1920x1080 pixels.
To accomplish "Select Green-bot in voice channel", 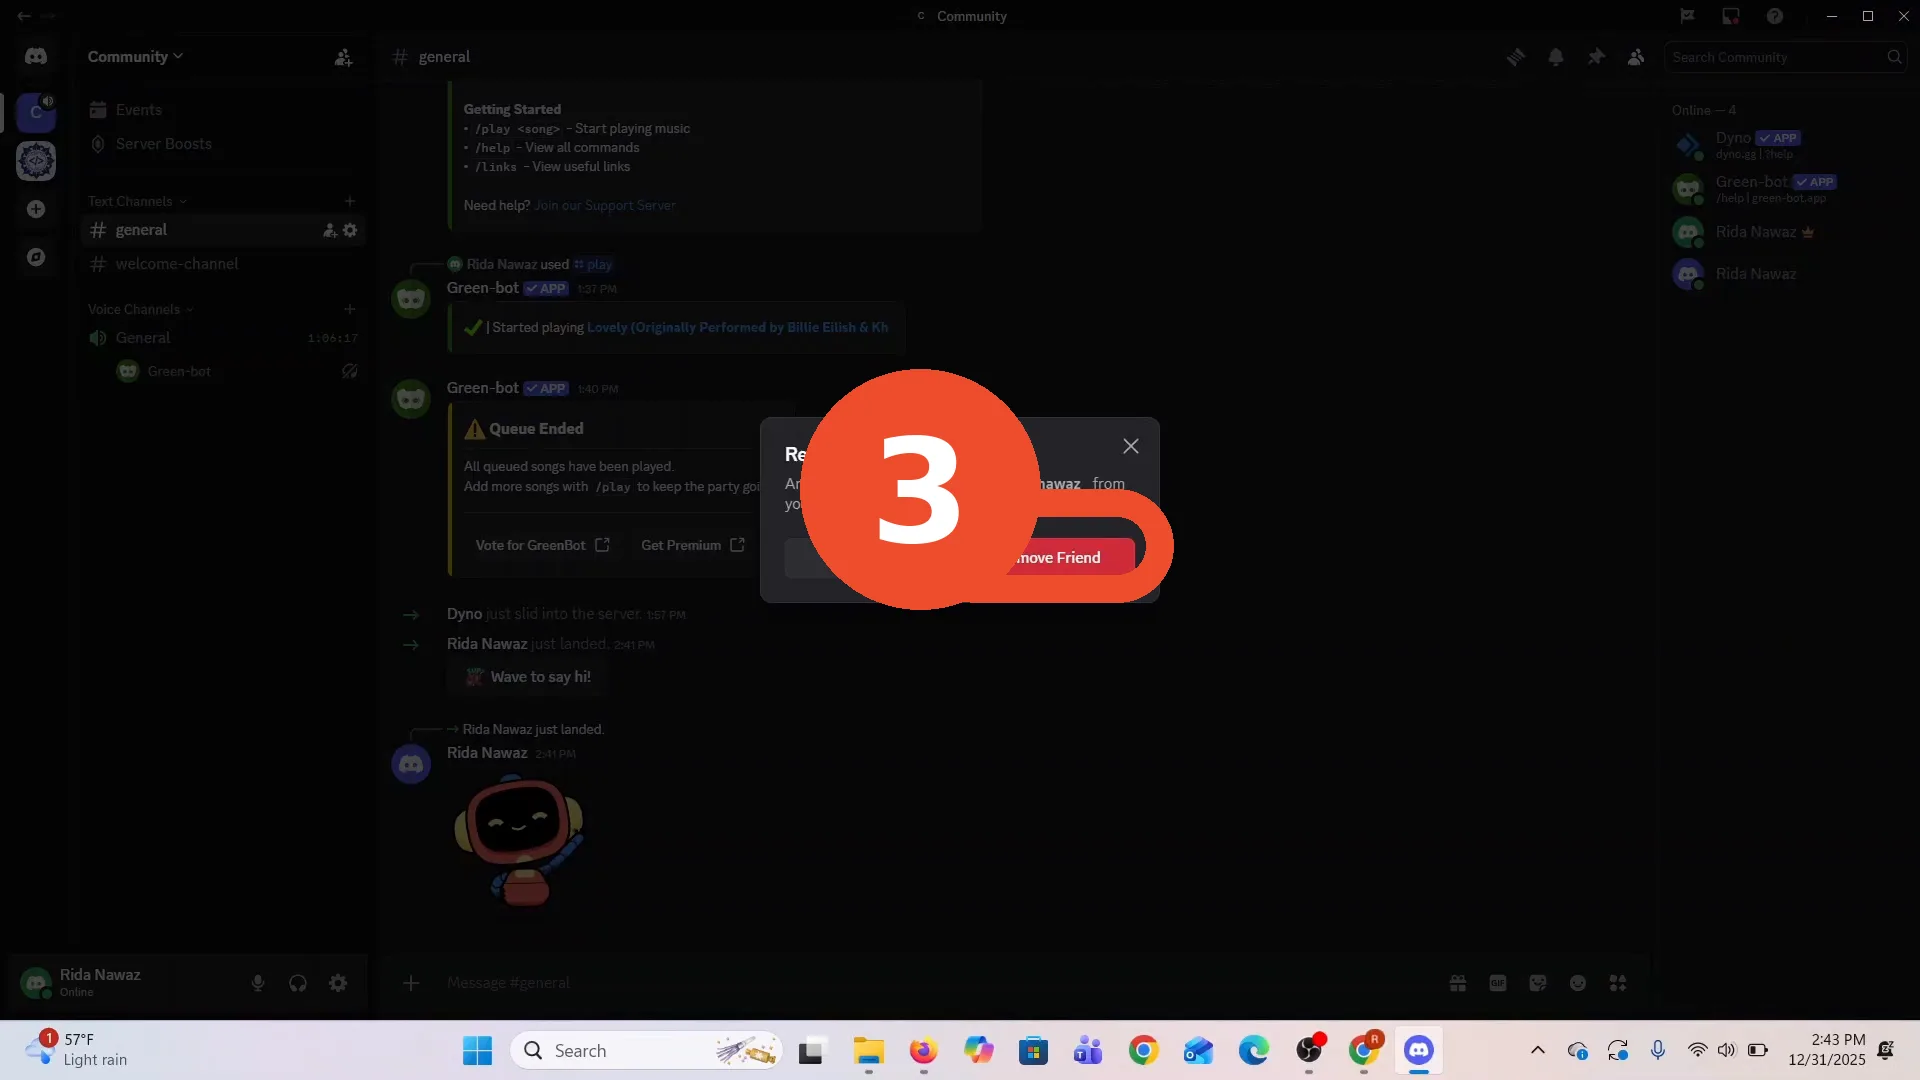I will point(236,371).
